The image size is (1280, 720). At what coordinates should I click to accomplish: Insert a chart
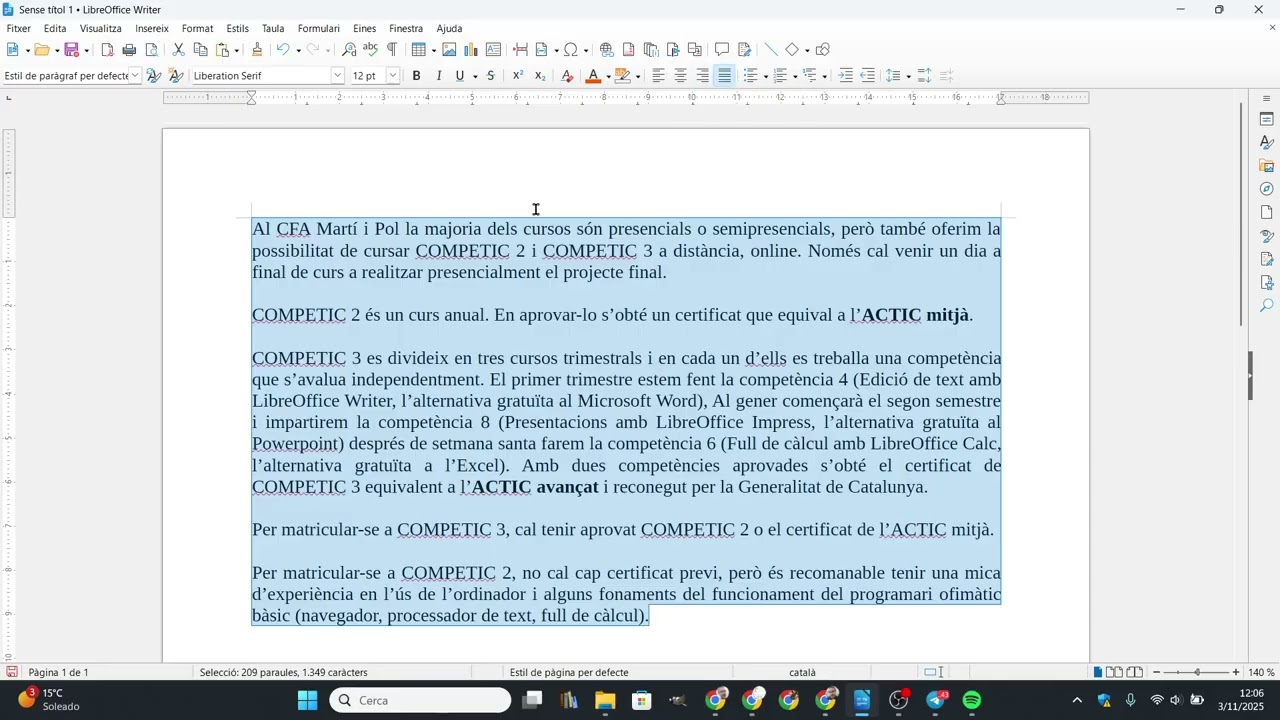pyautogui.click(x=471, y=50)
